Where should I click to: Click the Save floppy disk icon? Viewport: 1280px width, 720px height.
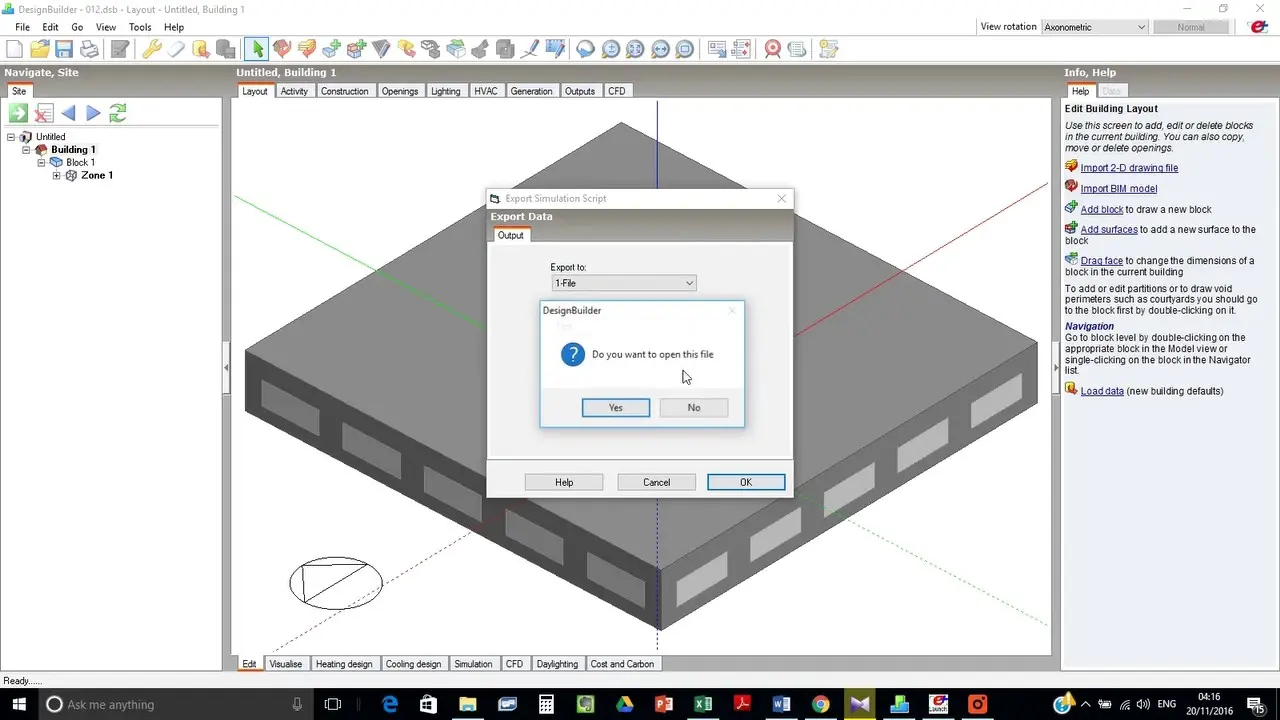tap(64, 48)
